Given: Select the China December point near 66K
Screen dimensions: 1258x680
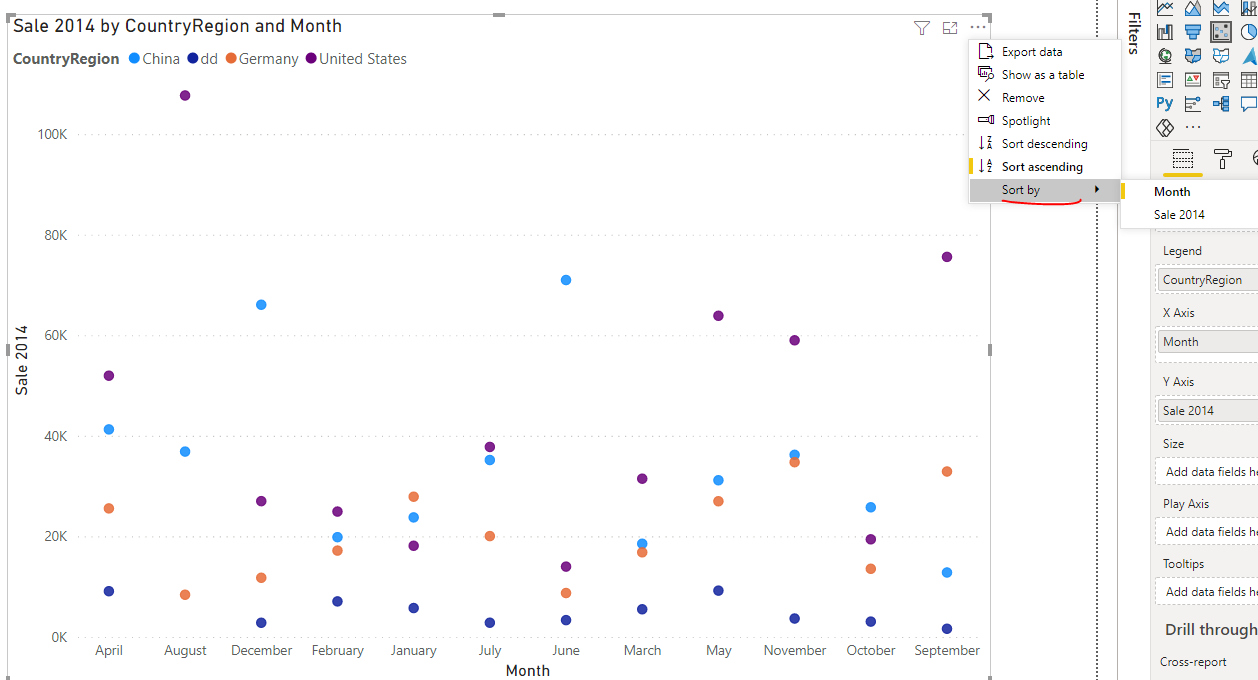Looking at the screenshot, I should (x=261, y=305).
